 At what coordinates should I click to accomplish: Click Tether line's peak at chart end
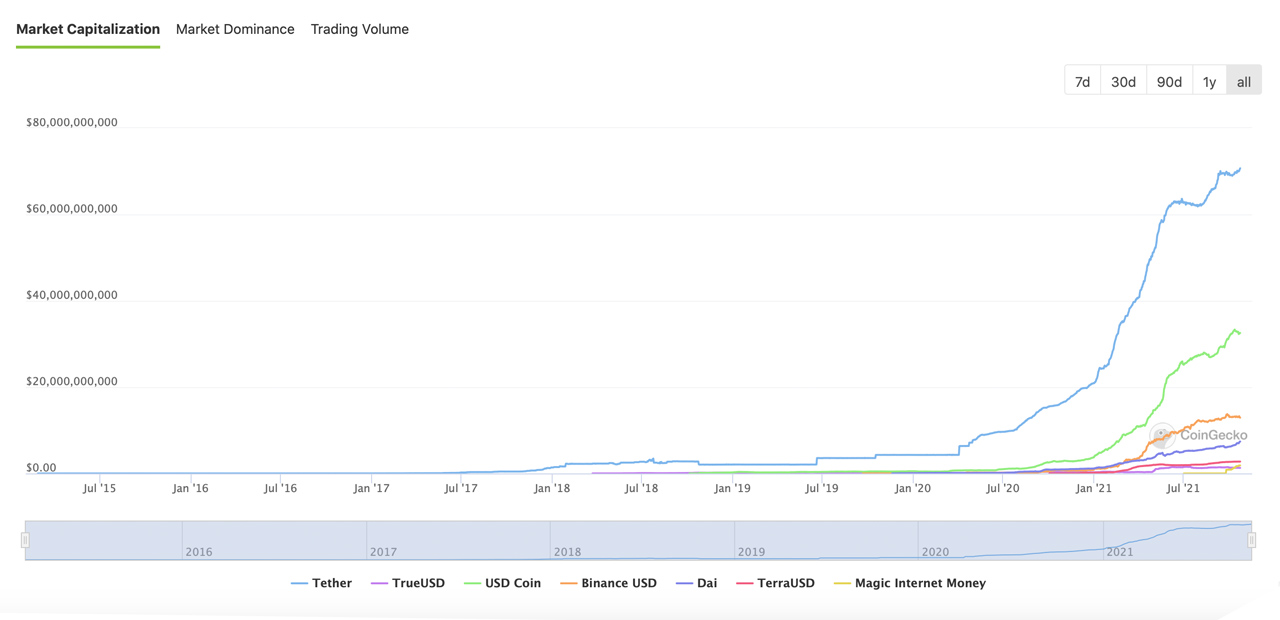1240,169
